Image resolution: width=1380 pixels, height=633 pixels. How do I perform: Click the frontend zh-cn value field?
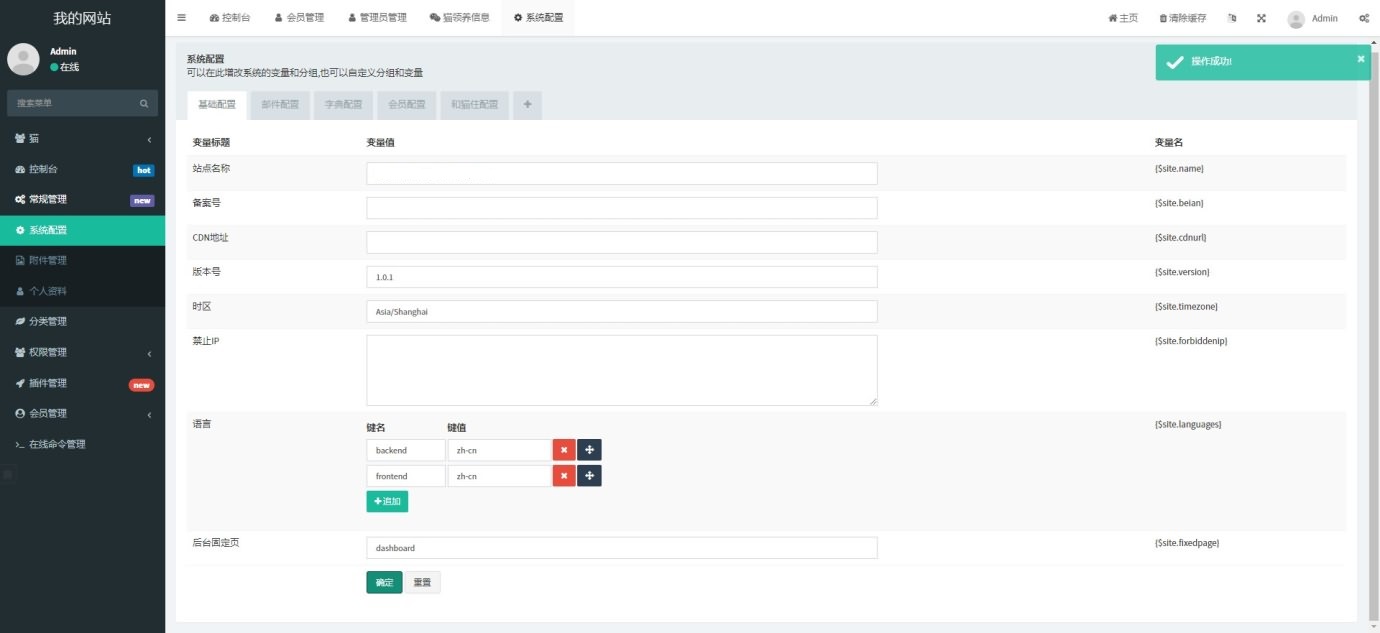pyautogui.click(x=499, y=476)
